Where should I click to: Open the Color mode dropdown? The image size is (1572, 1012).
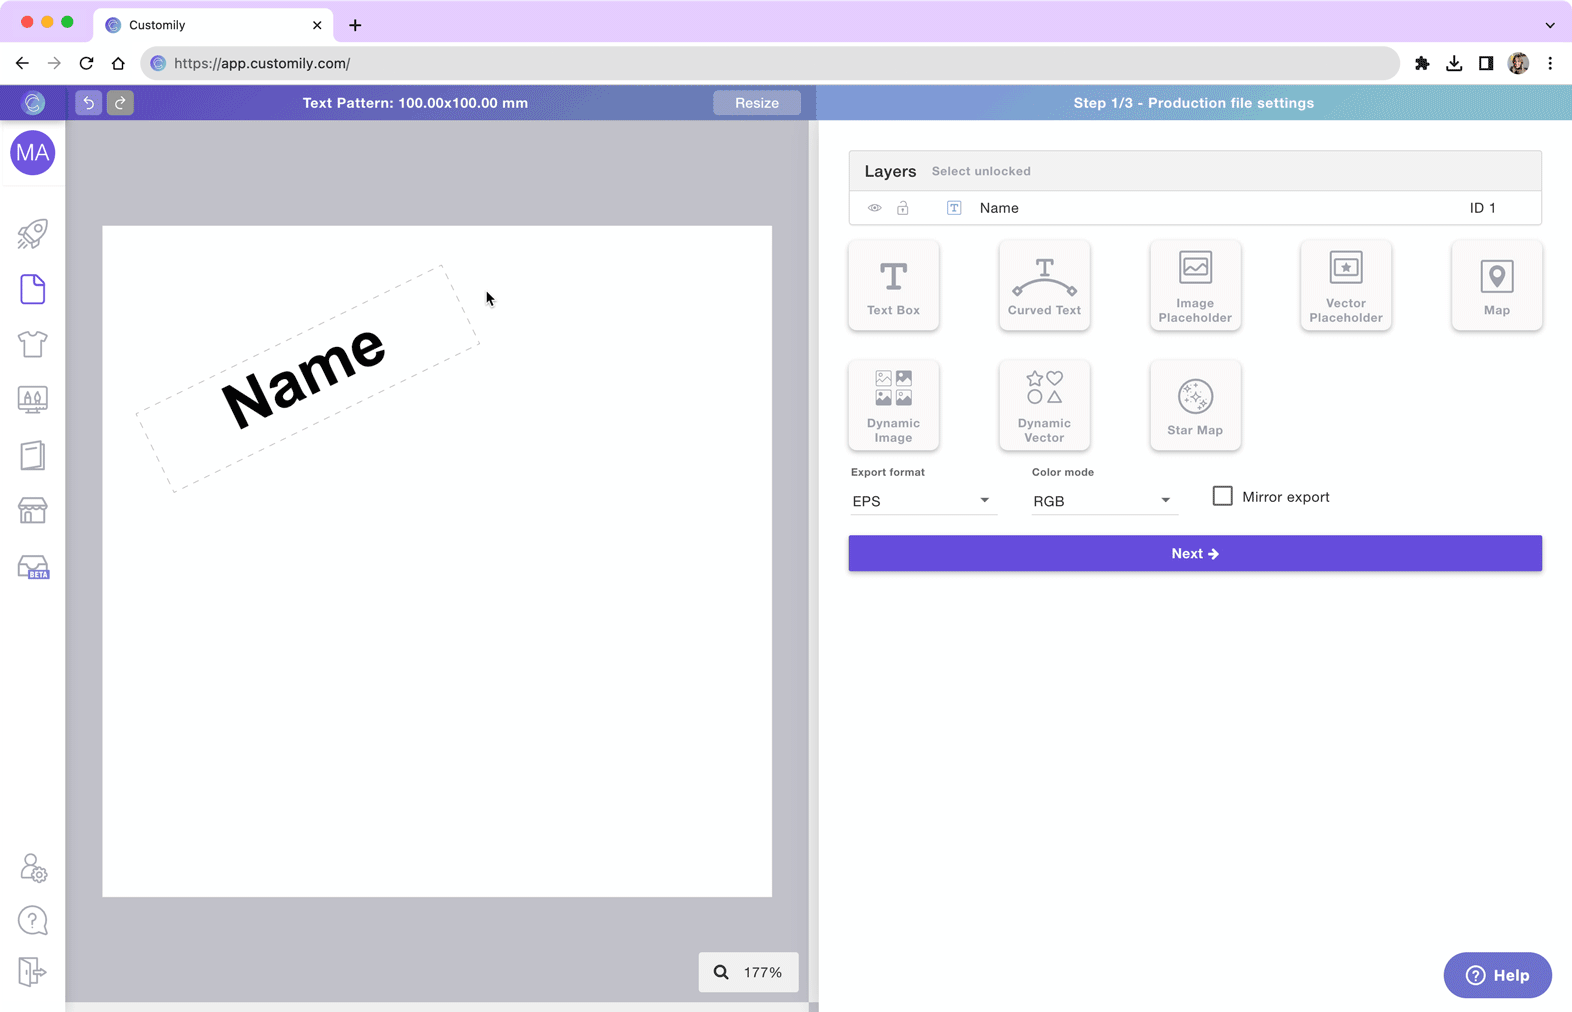pos(1101,501)
